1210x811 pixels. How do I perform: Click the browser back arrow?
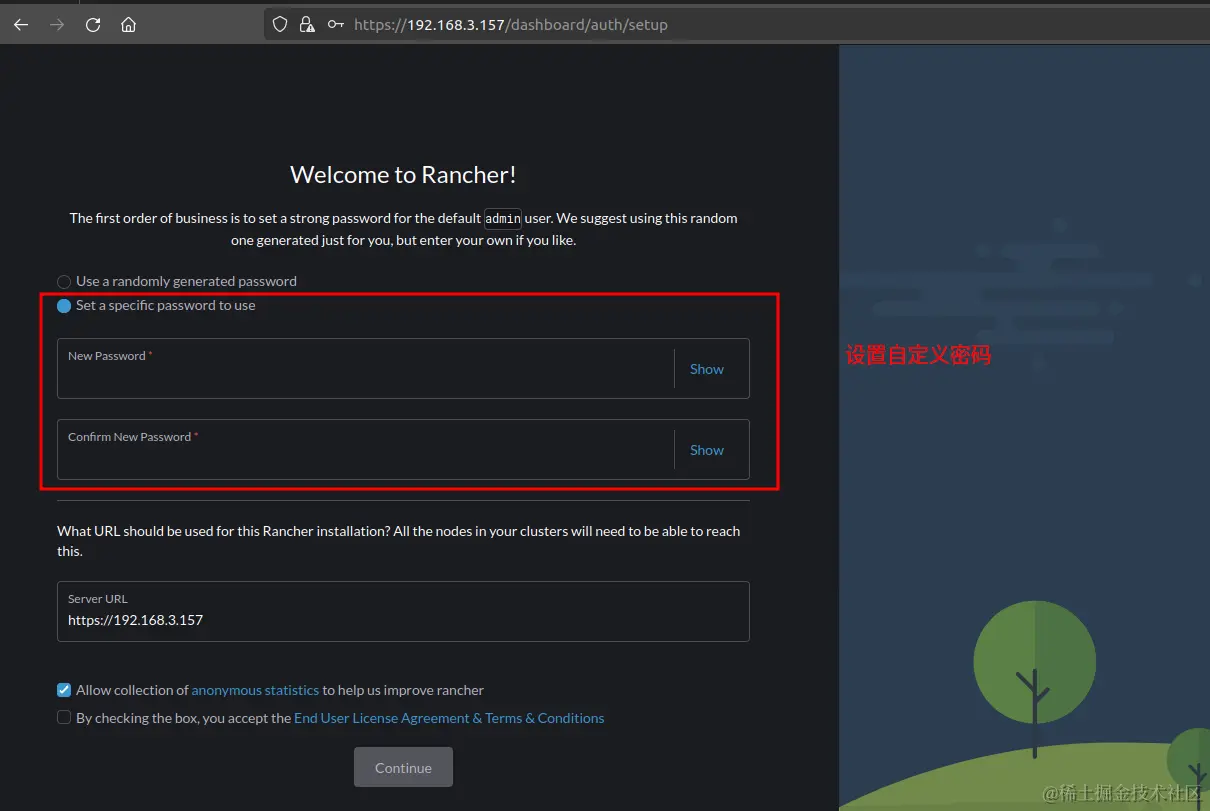pos(21,25)
